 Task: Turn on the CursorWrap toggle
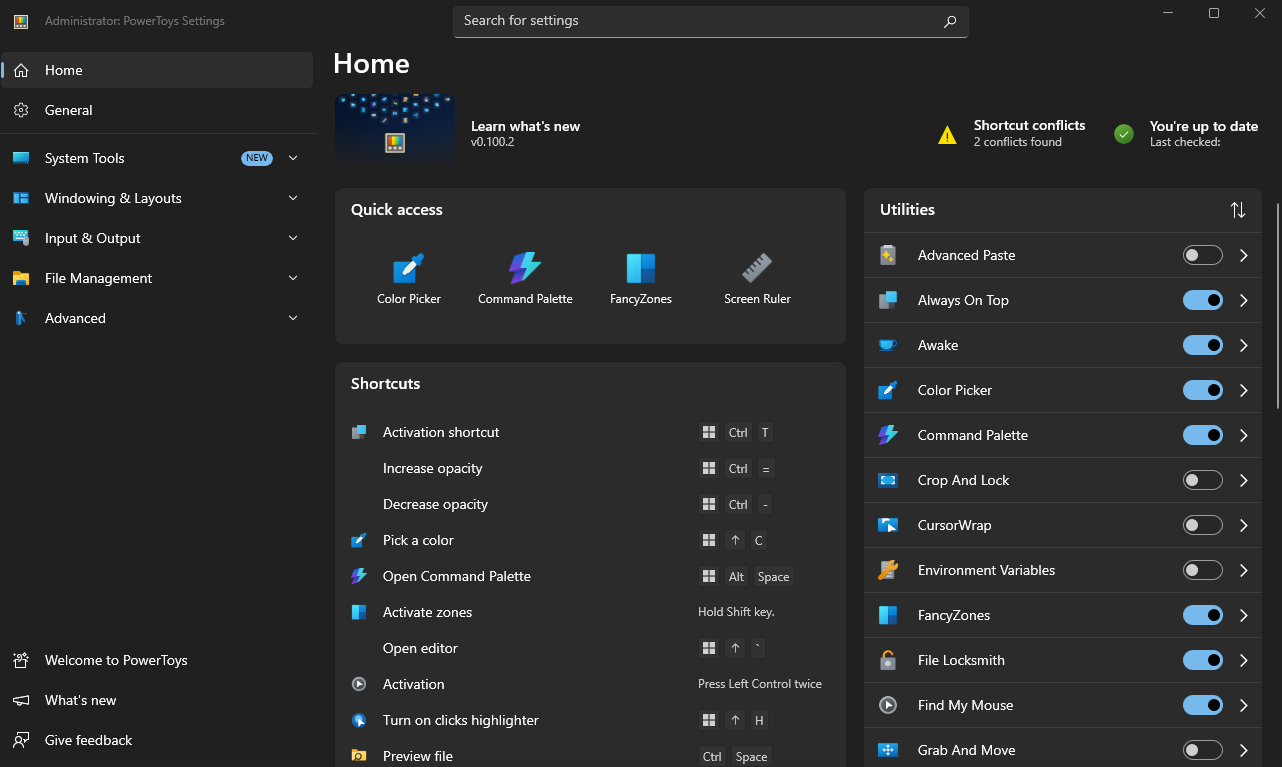(x=1203, y=525)
